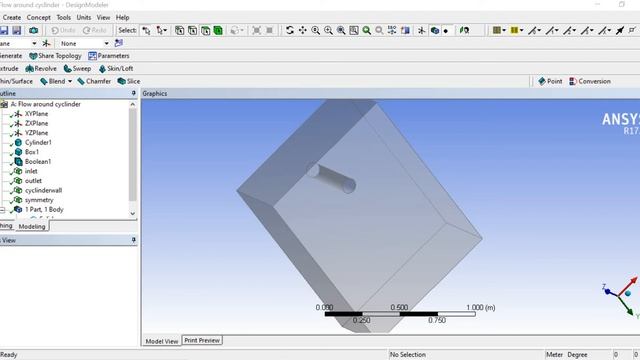Select A: Flow around cyclinder root node
This screenshot has height=360, width=640.
coord(45,104)
